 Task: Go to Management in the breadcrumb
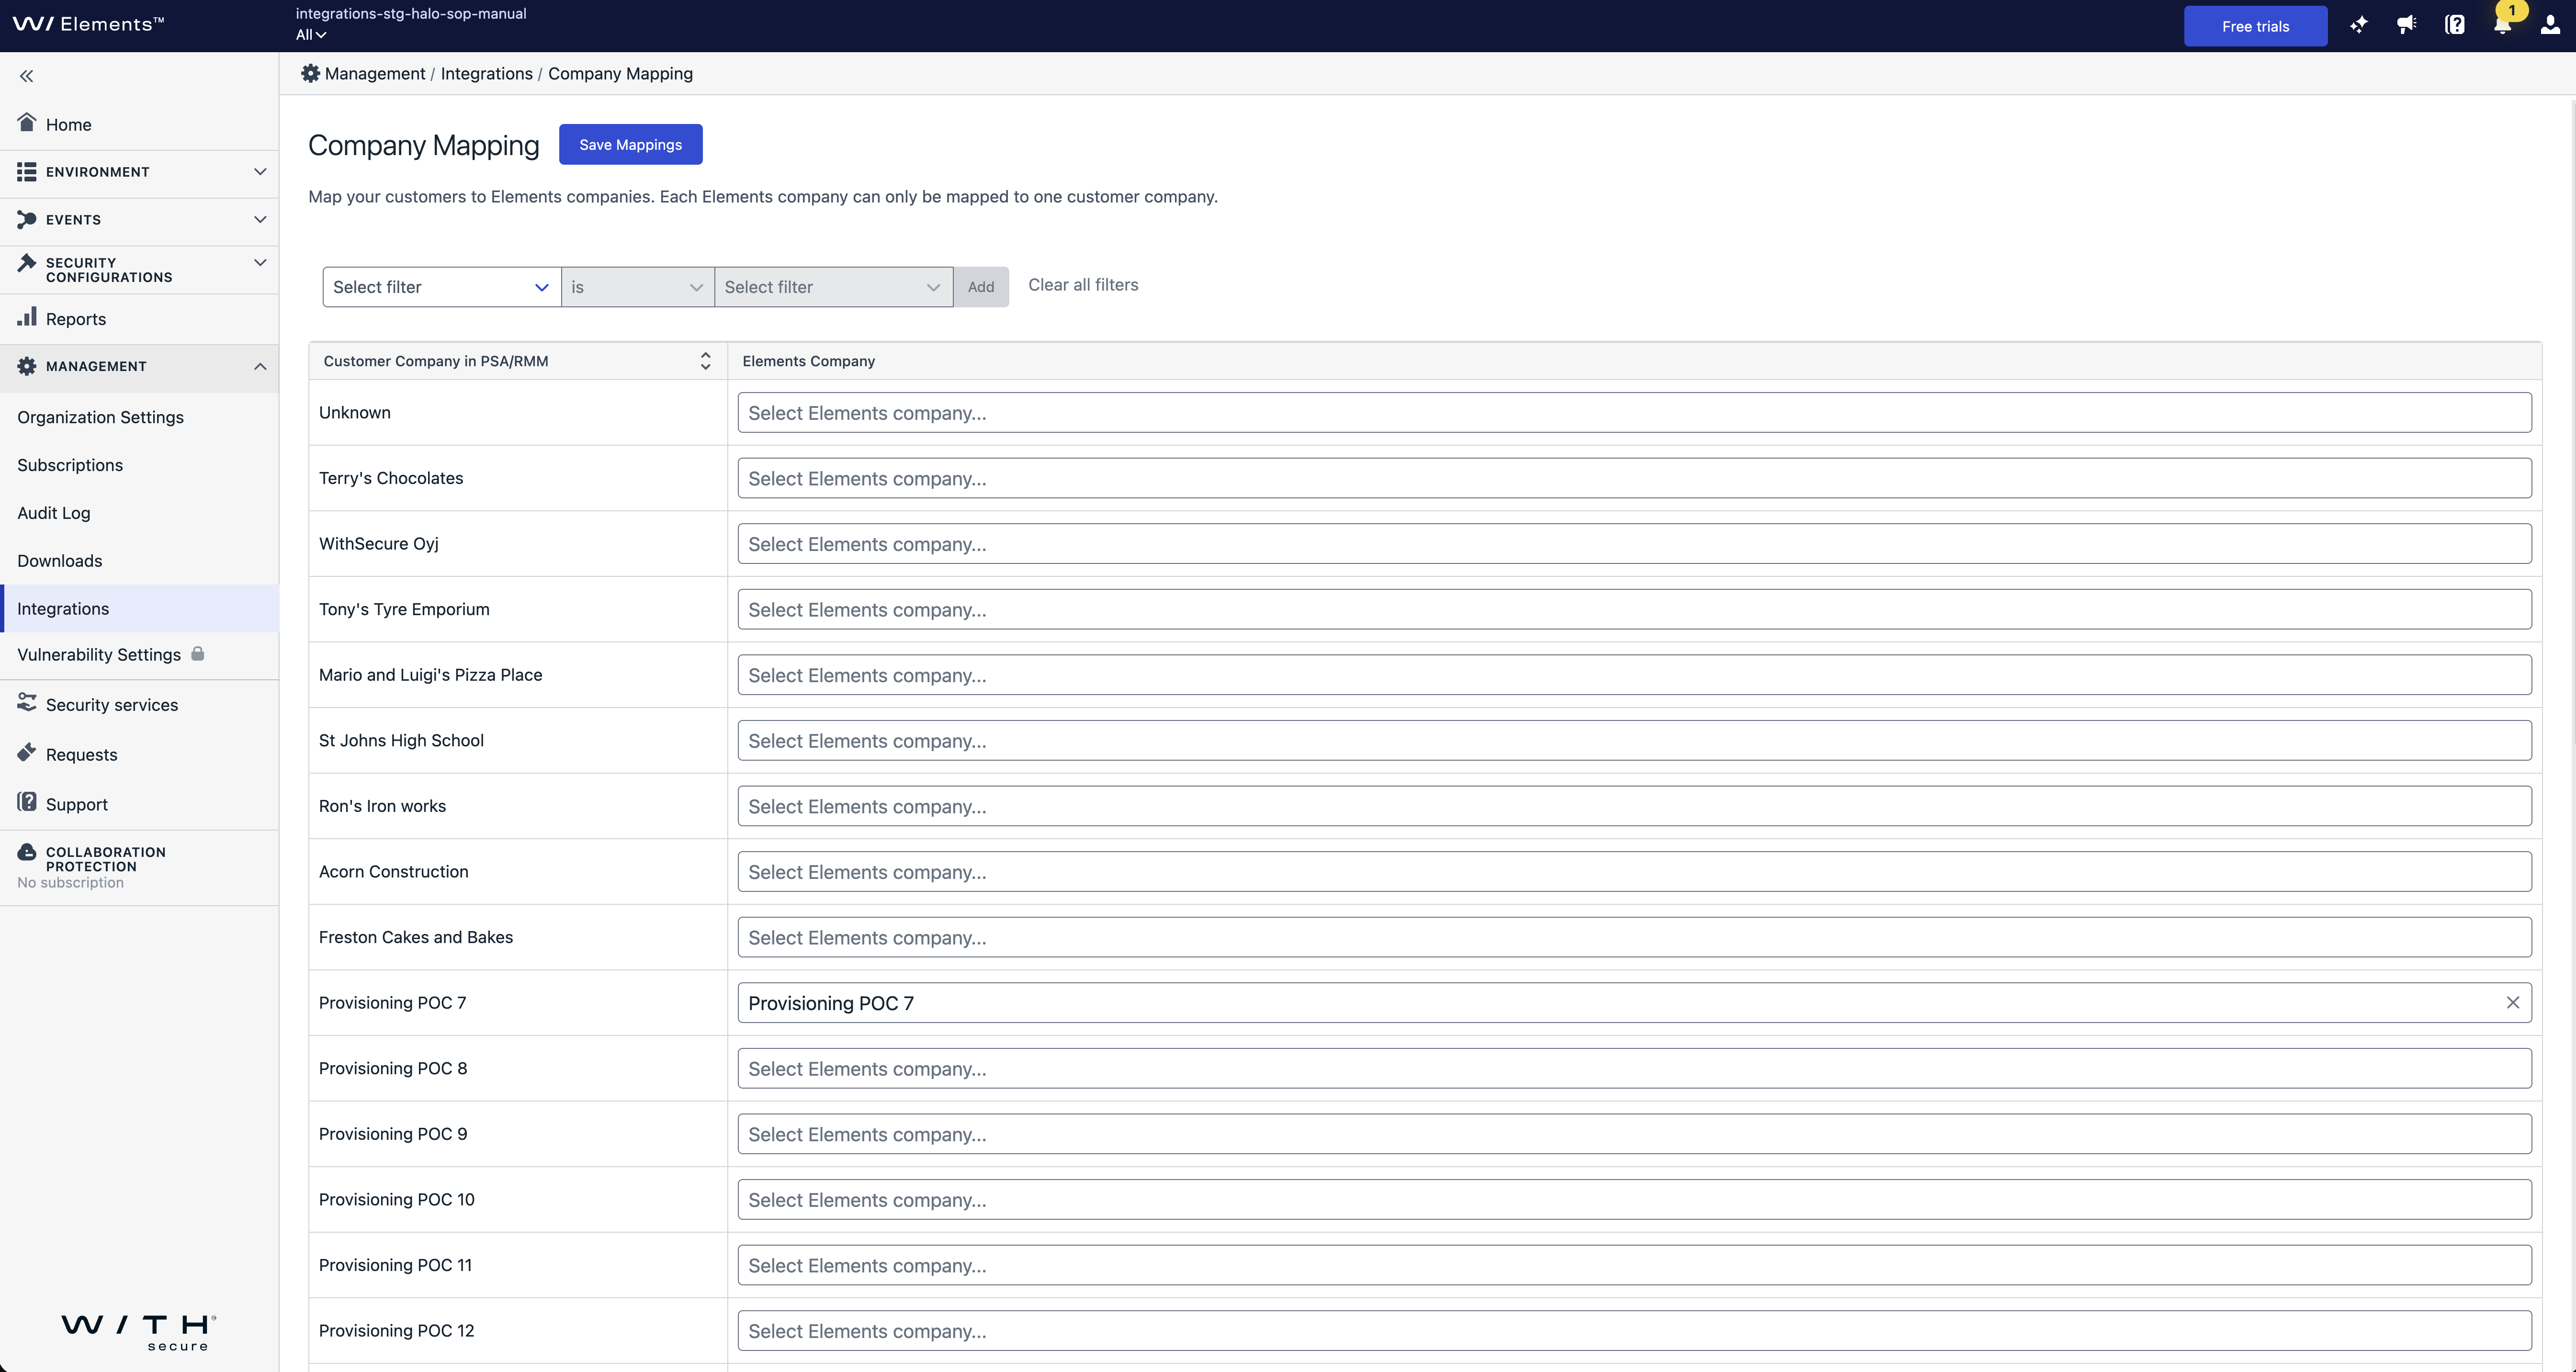click(x=375, y=74)
